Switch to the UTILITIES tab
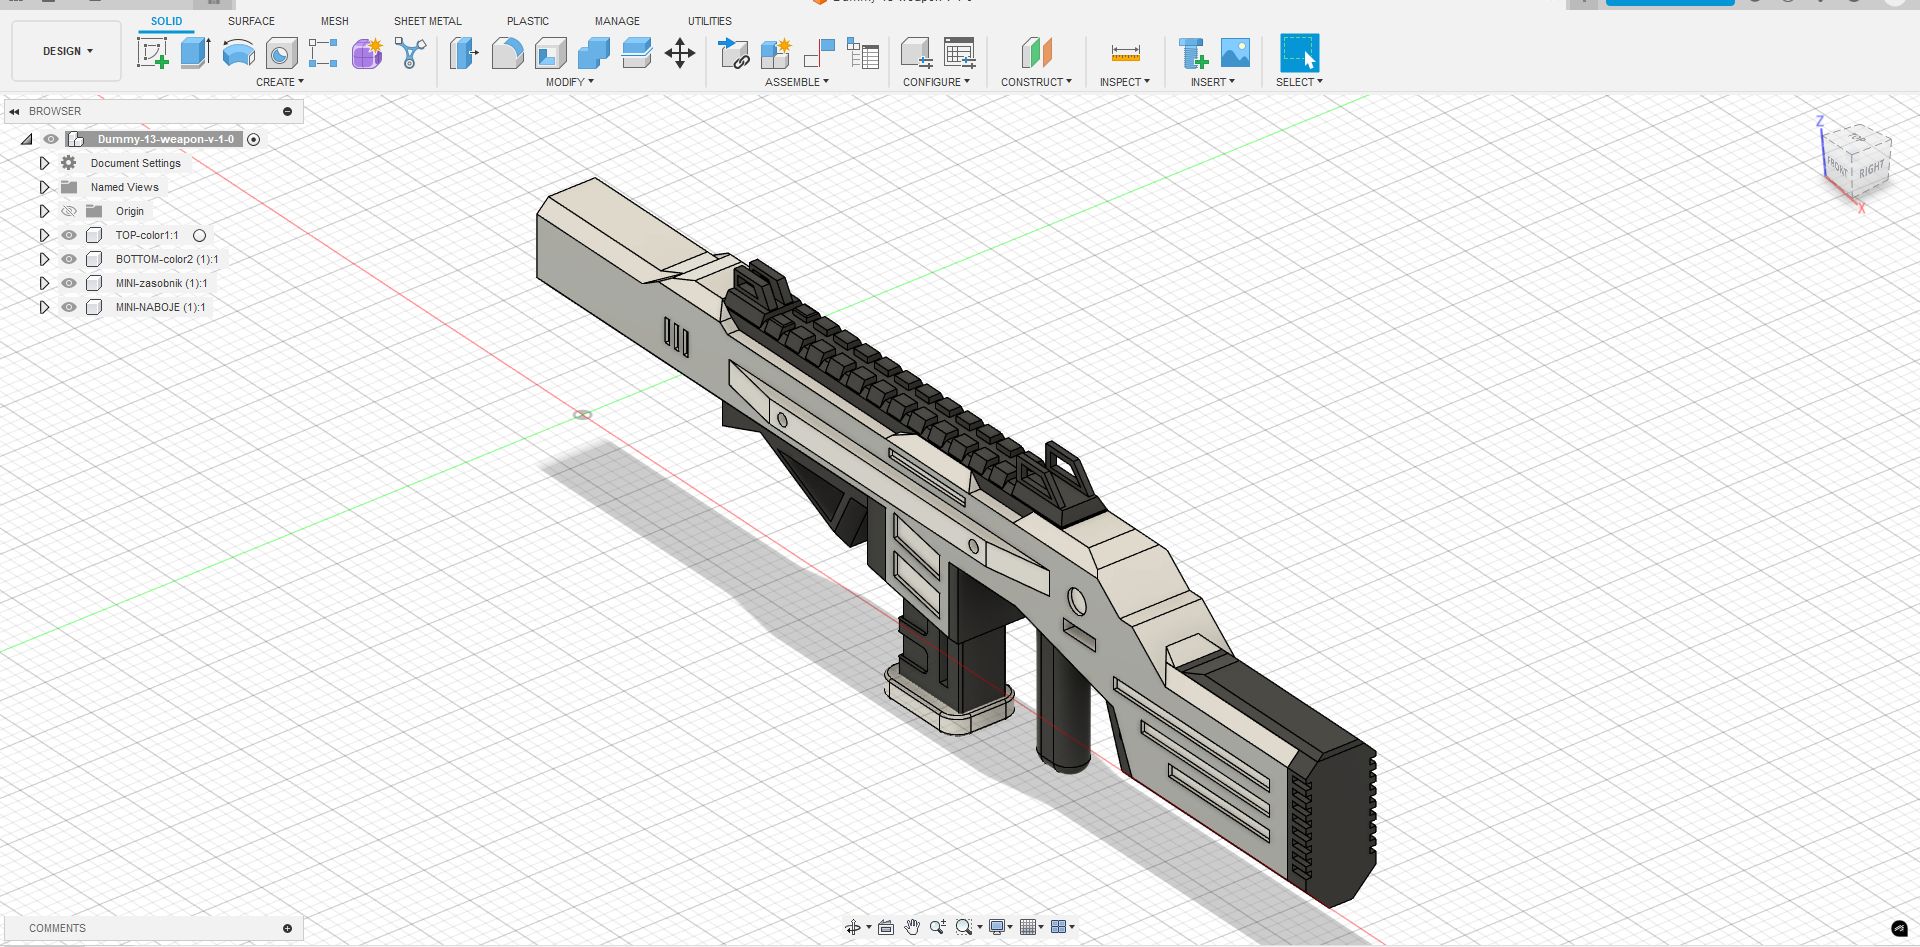The width and height of the screenshot is (1920, 947). (x=710, y=21)
